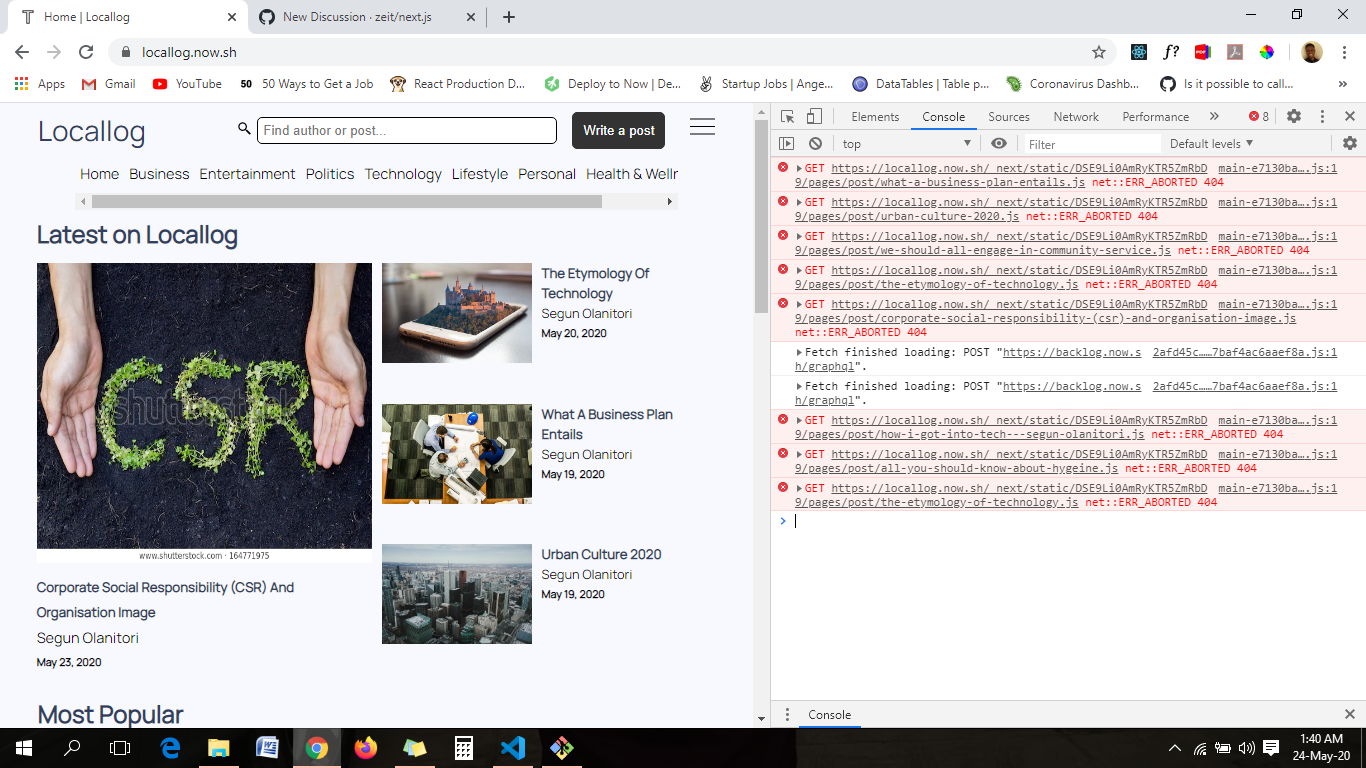The height and width of the screenshot is (768, 1366).
Task: Close the Home | Locallog tab
Action: coord(232,17)
